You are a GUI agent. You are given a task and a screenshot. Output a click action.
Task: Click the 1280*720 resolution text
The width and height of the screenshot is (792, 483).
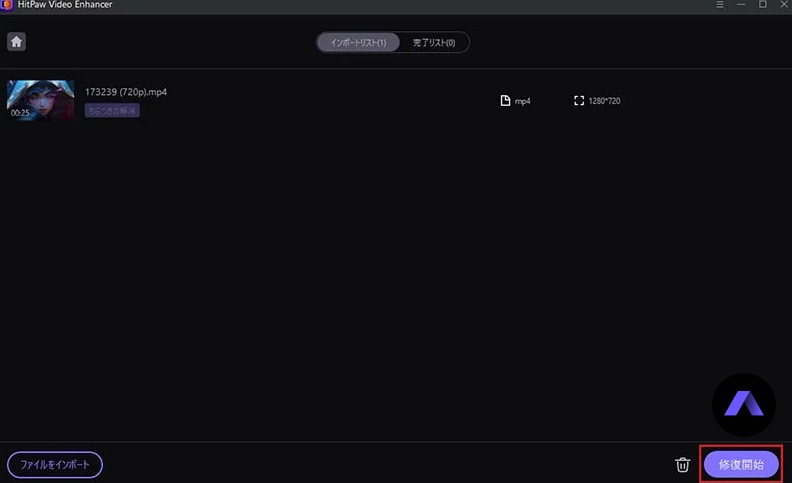[605, 101]
